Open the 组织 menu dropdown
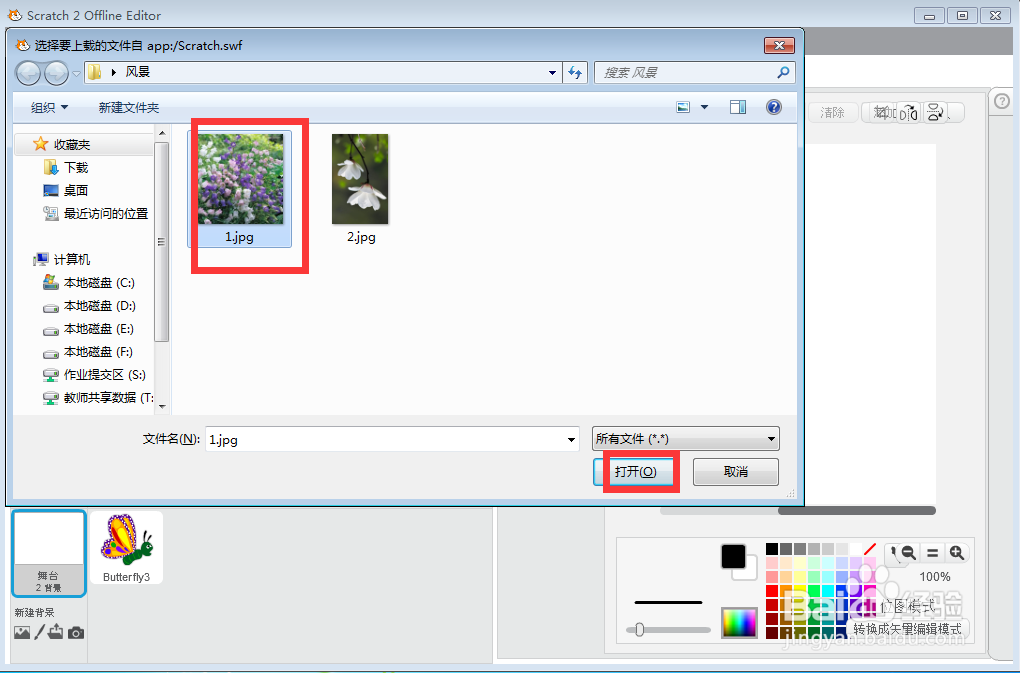The image size is (1020, 673). point(49,107)
